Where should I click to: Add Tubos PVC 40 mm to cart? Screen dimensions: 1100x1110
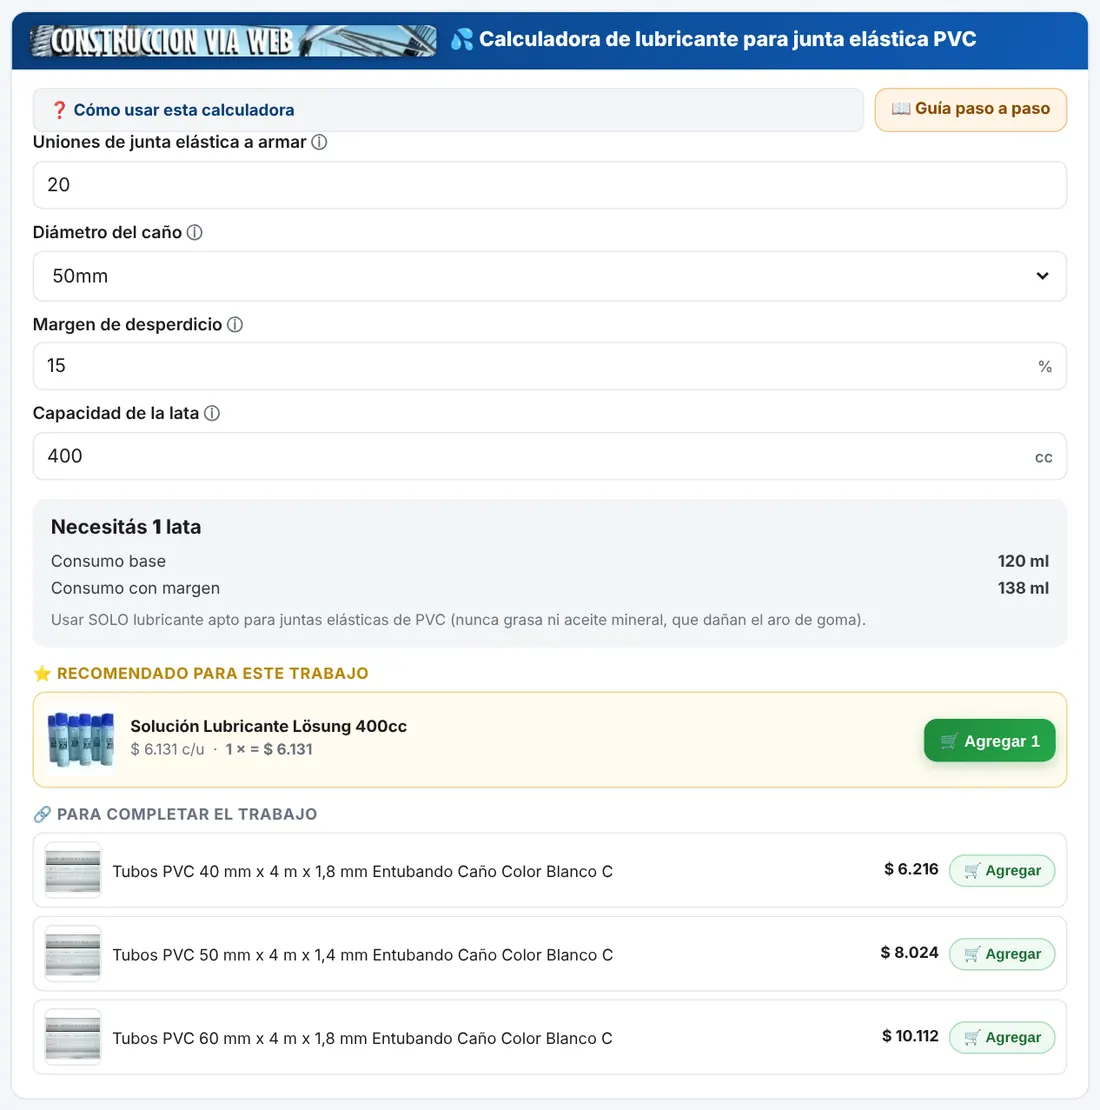pyautogui.click(x=1002, y=871)
